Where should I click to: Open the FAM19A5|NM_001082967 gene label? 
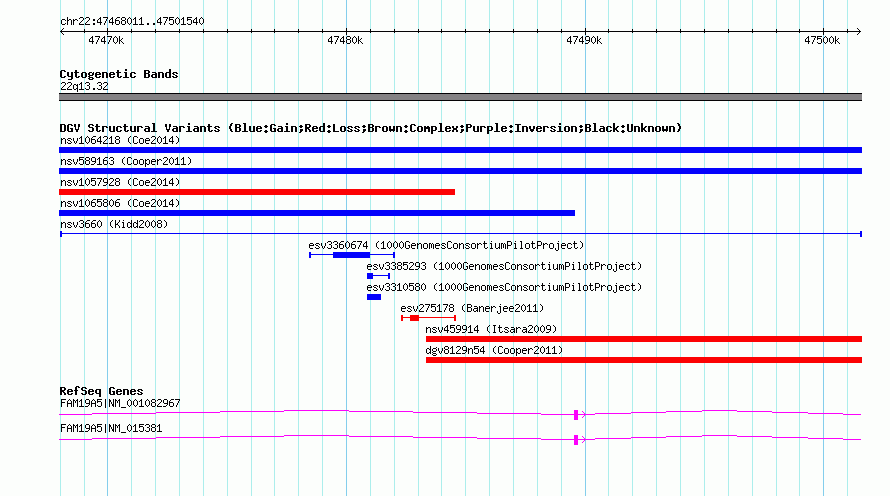point(120,403)
